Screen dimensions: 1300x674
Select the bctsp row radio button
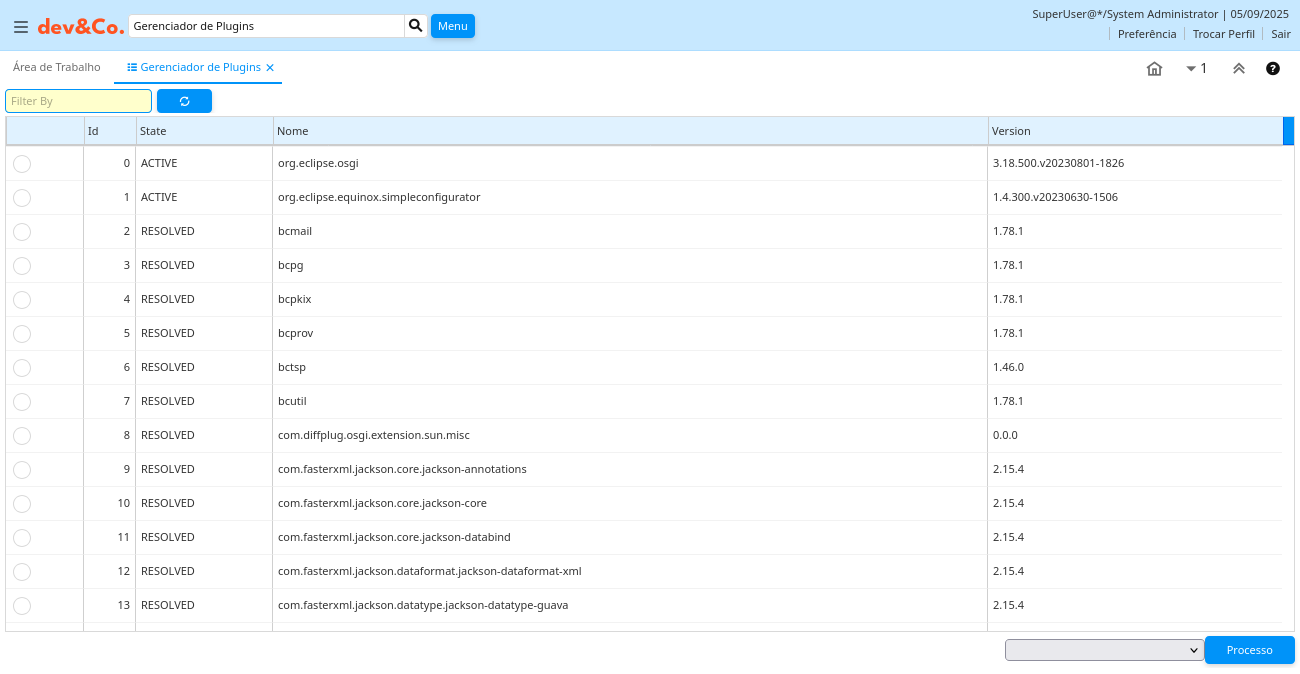[x=22, y=368]
